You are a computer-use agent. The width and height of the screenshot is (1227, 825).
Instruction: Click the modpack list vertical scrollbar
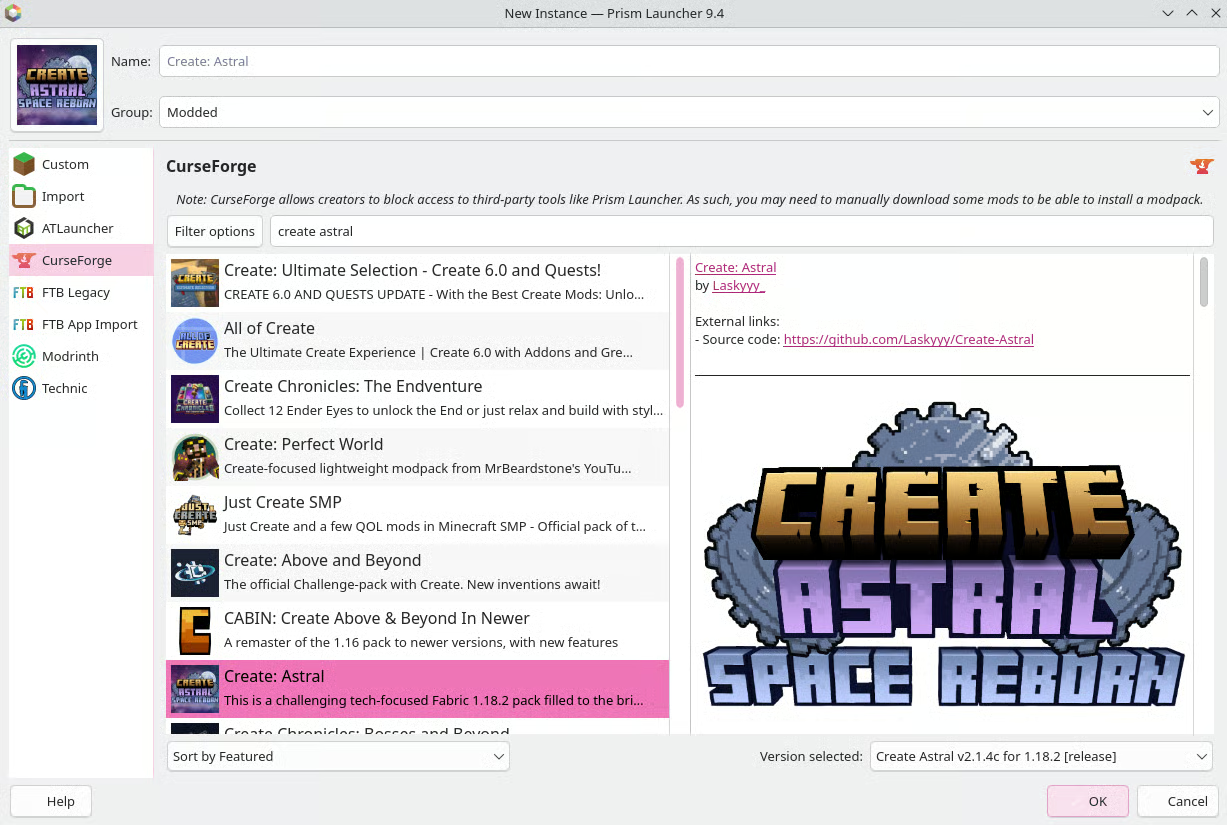tap(680, 332)
